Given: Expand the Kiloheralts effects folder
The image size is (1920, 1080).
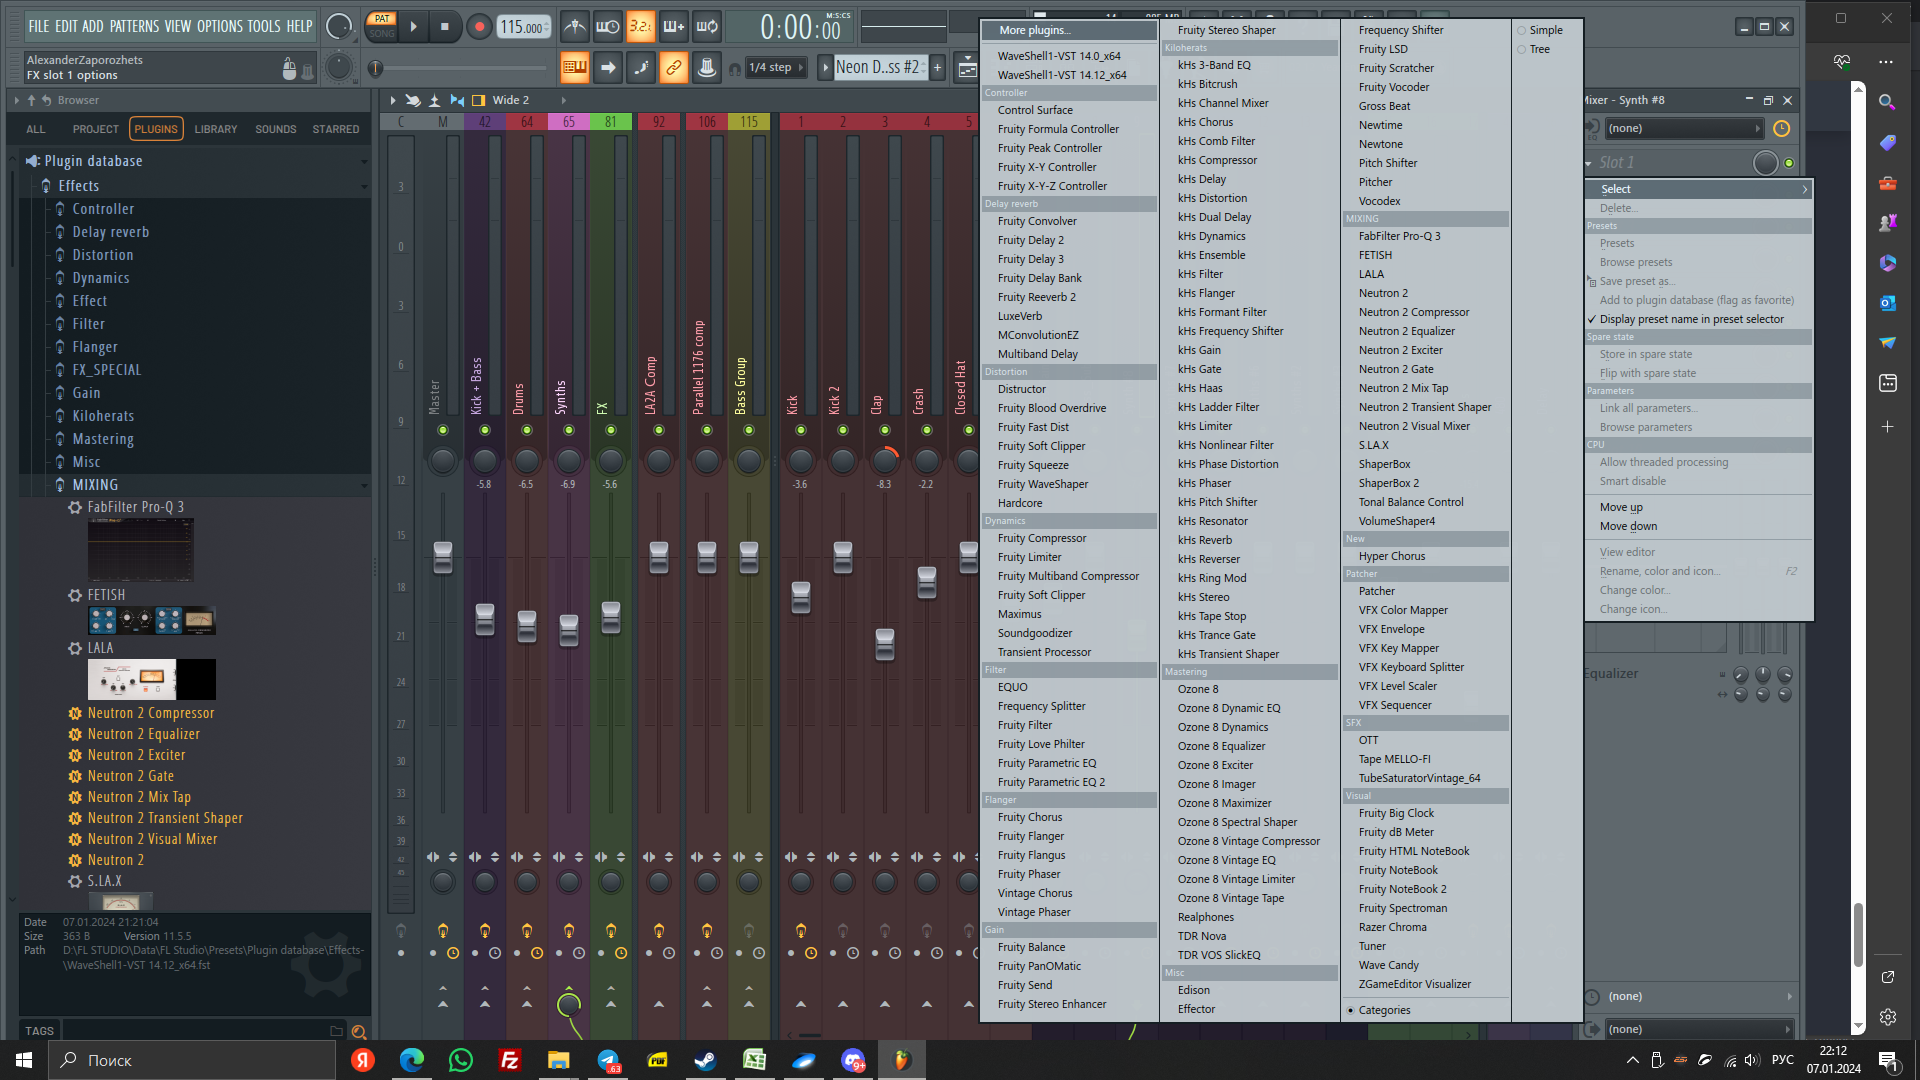Looking at the screenshot, I should tap(103, 416).
